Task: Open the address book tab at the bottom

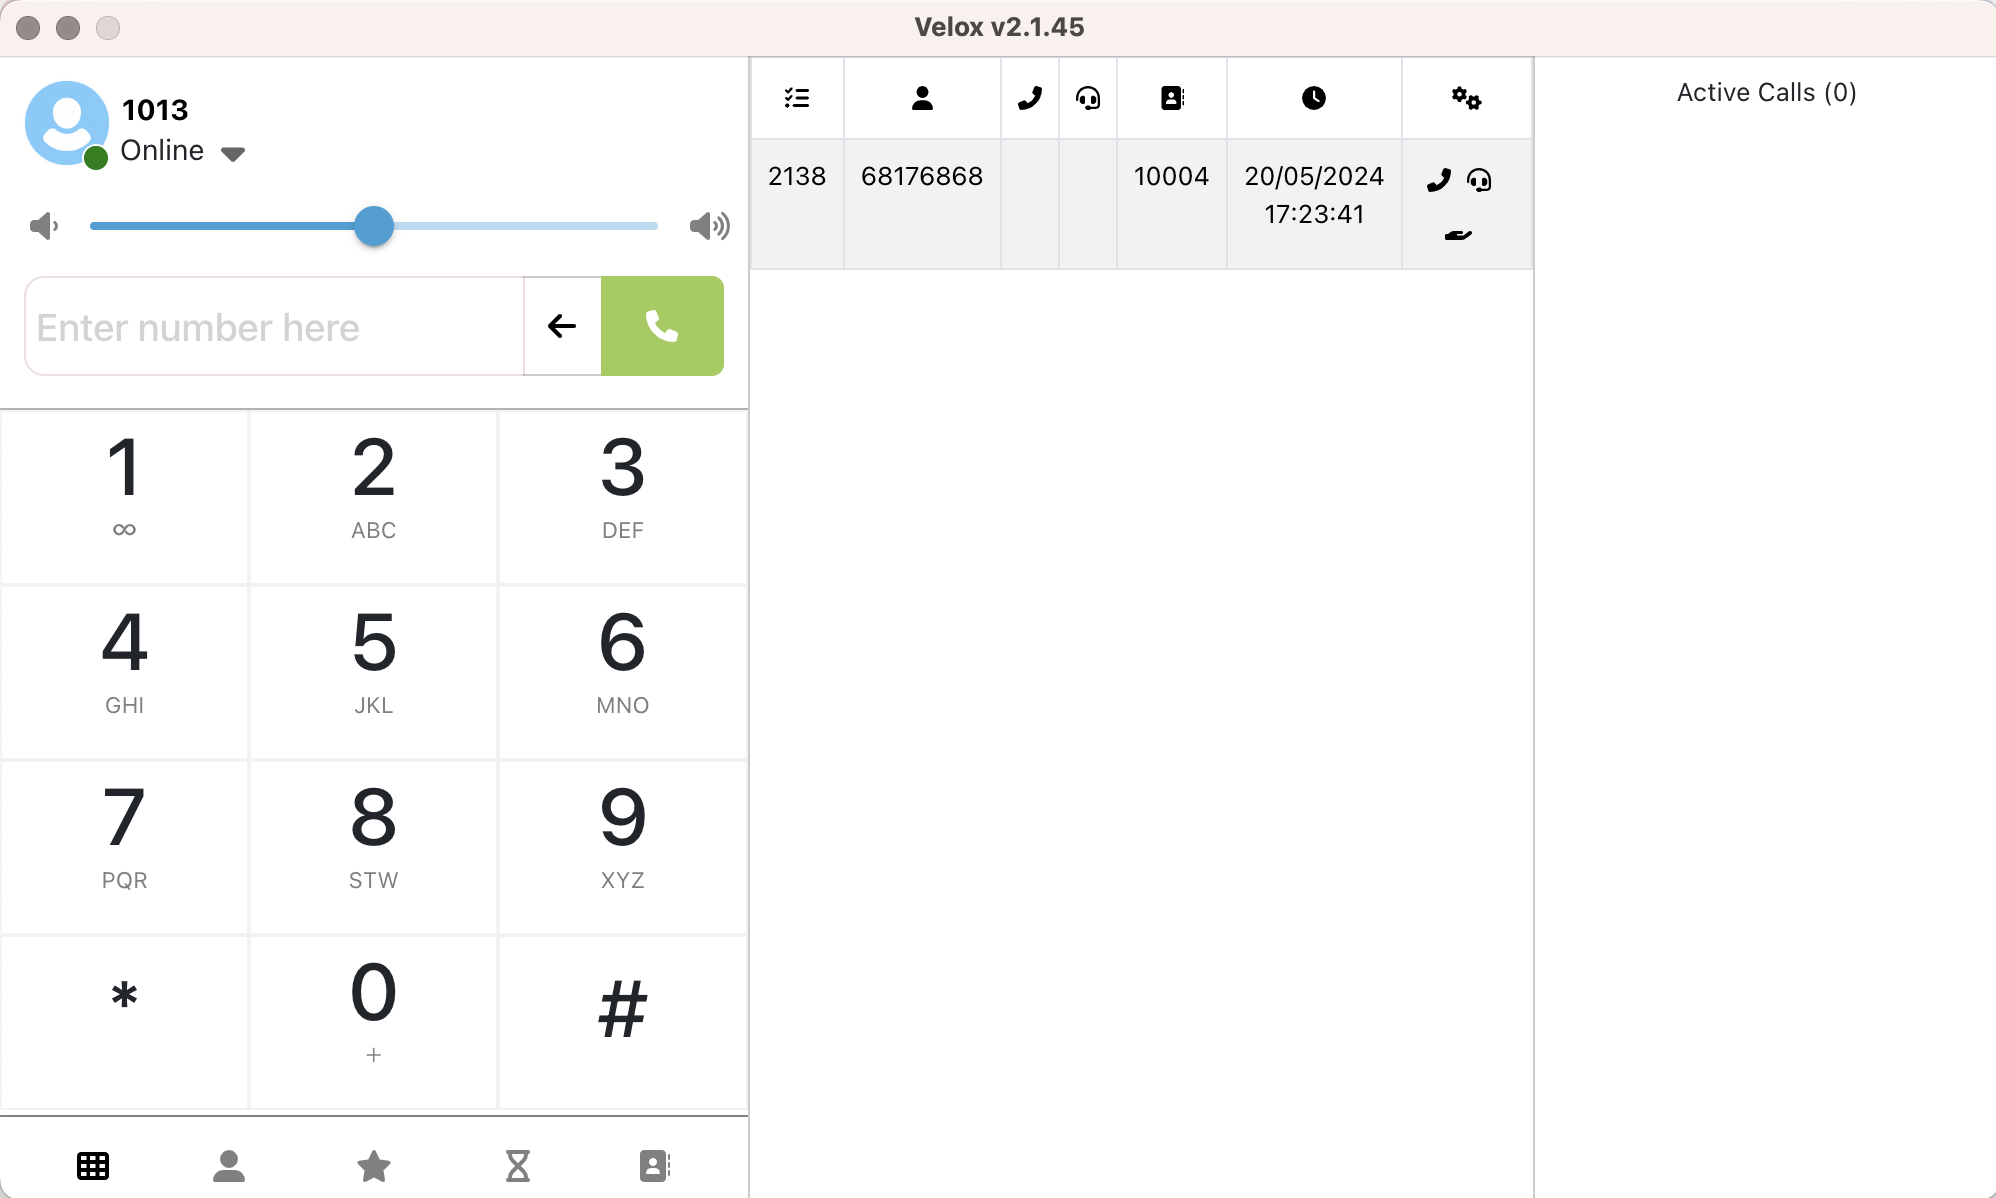Action: click(x=654, y=1166)
